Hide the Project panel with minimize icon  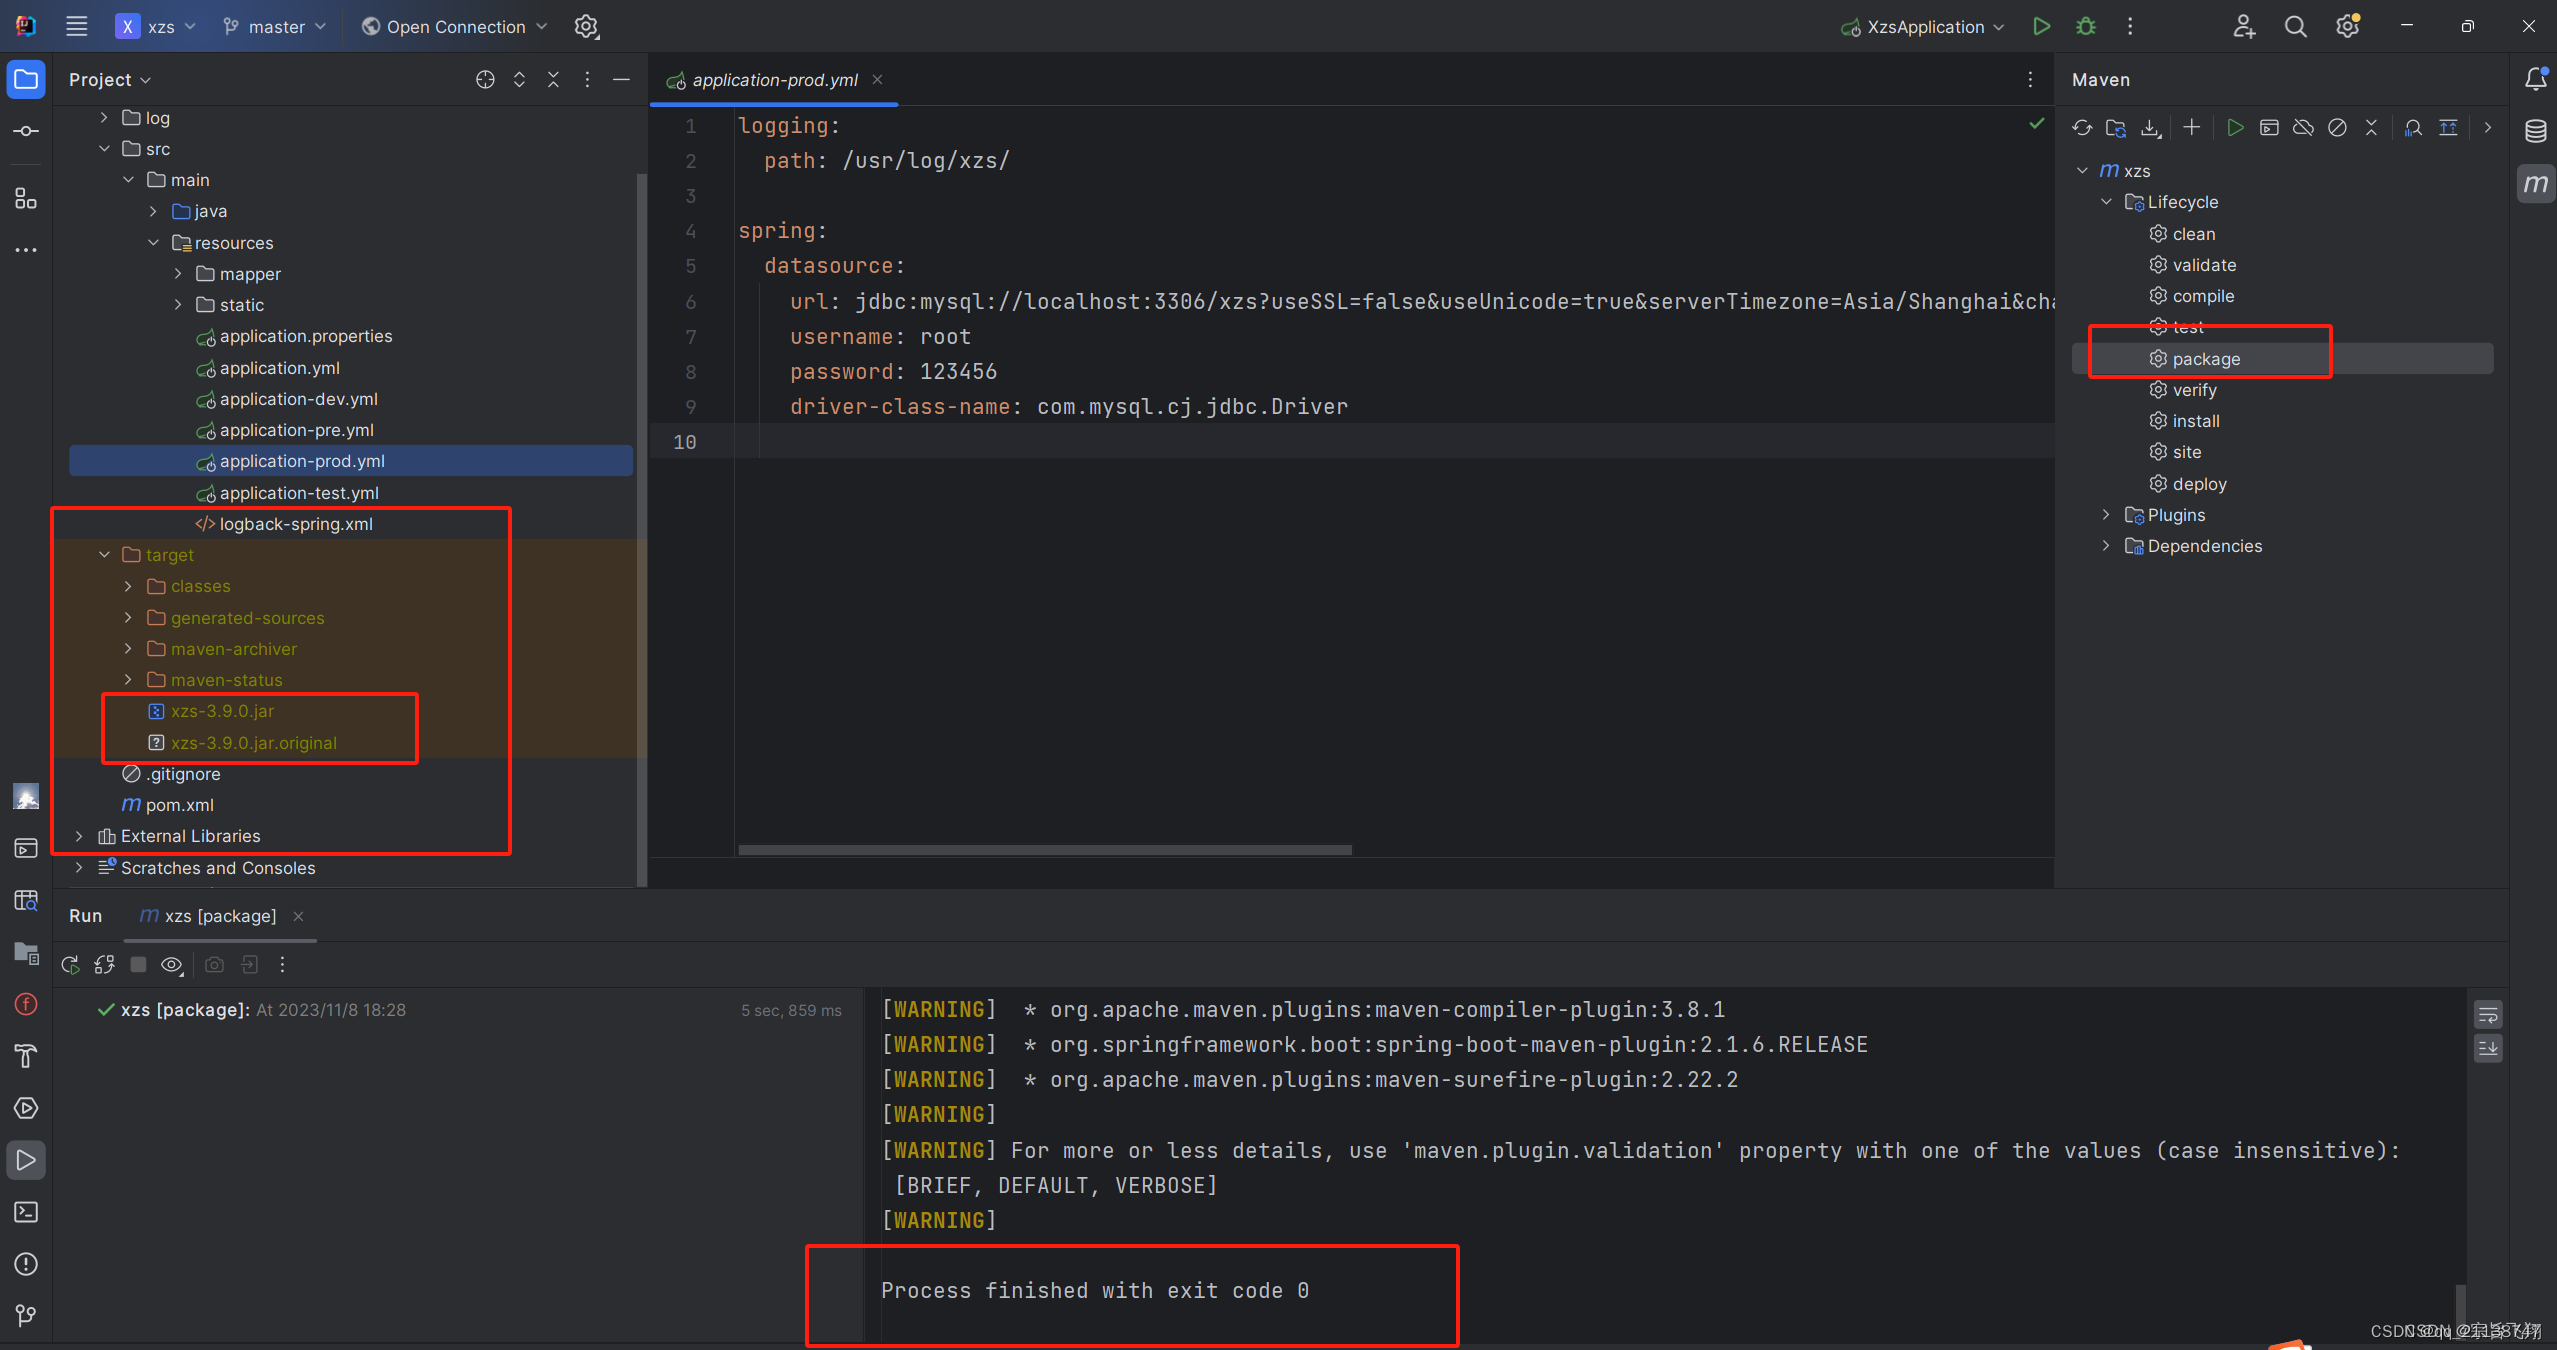point(621,80)
